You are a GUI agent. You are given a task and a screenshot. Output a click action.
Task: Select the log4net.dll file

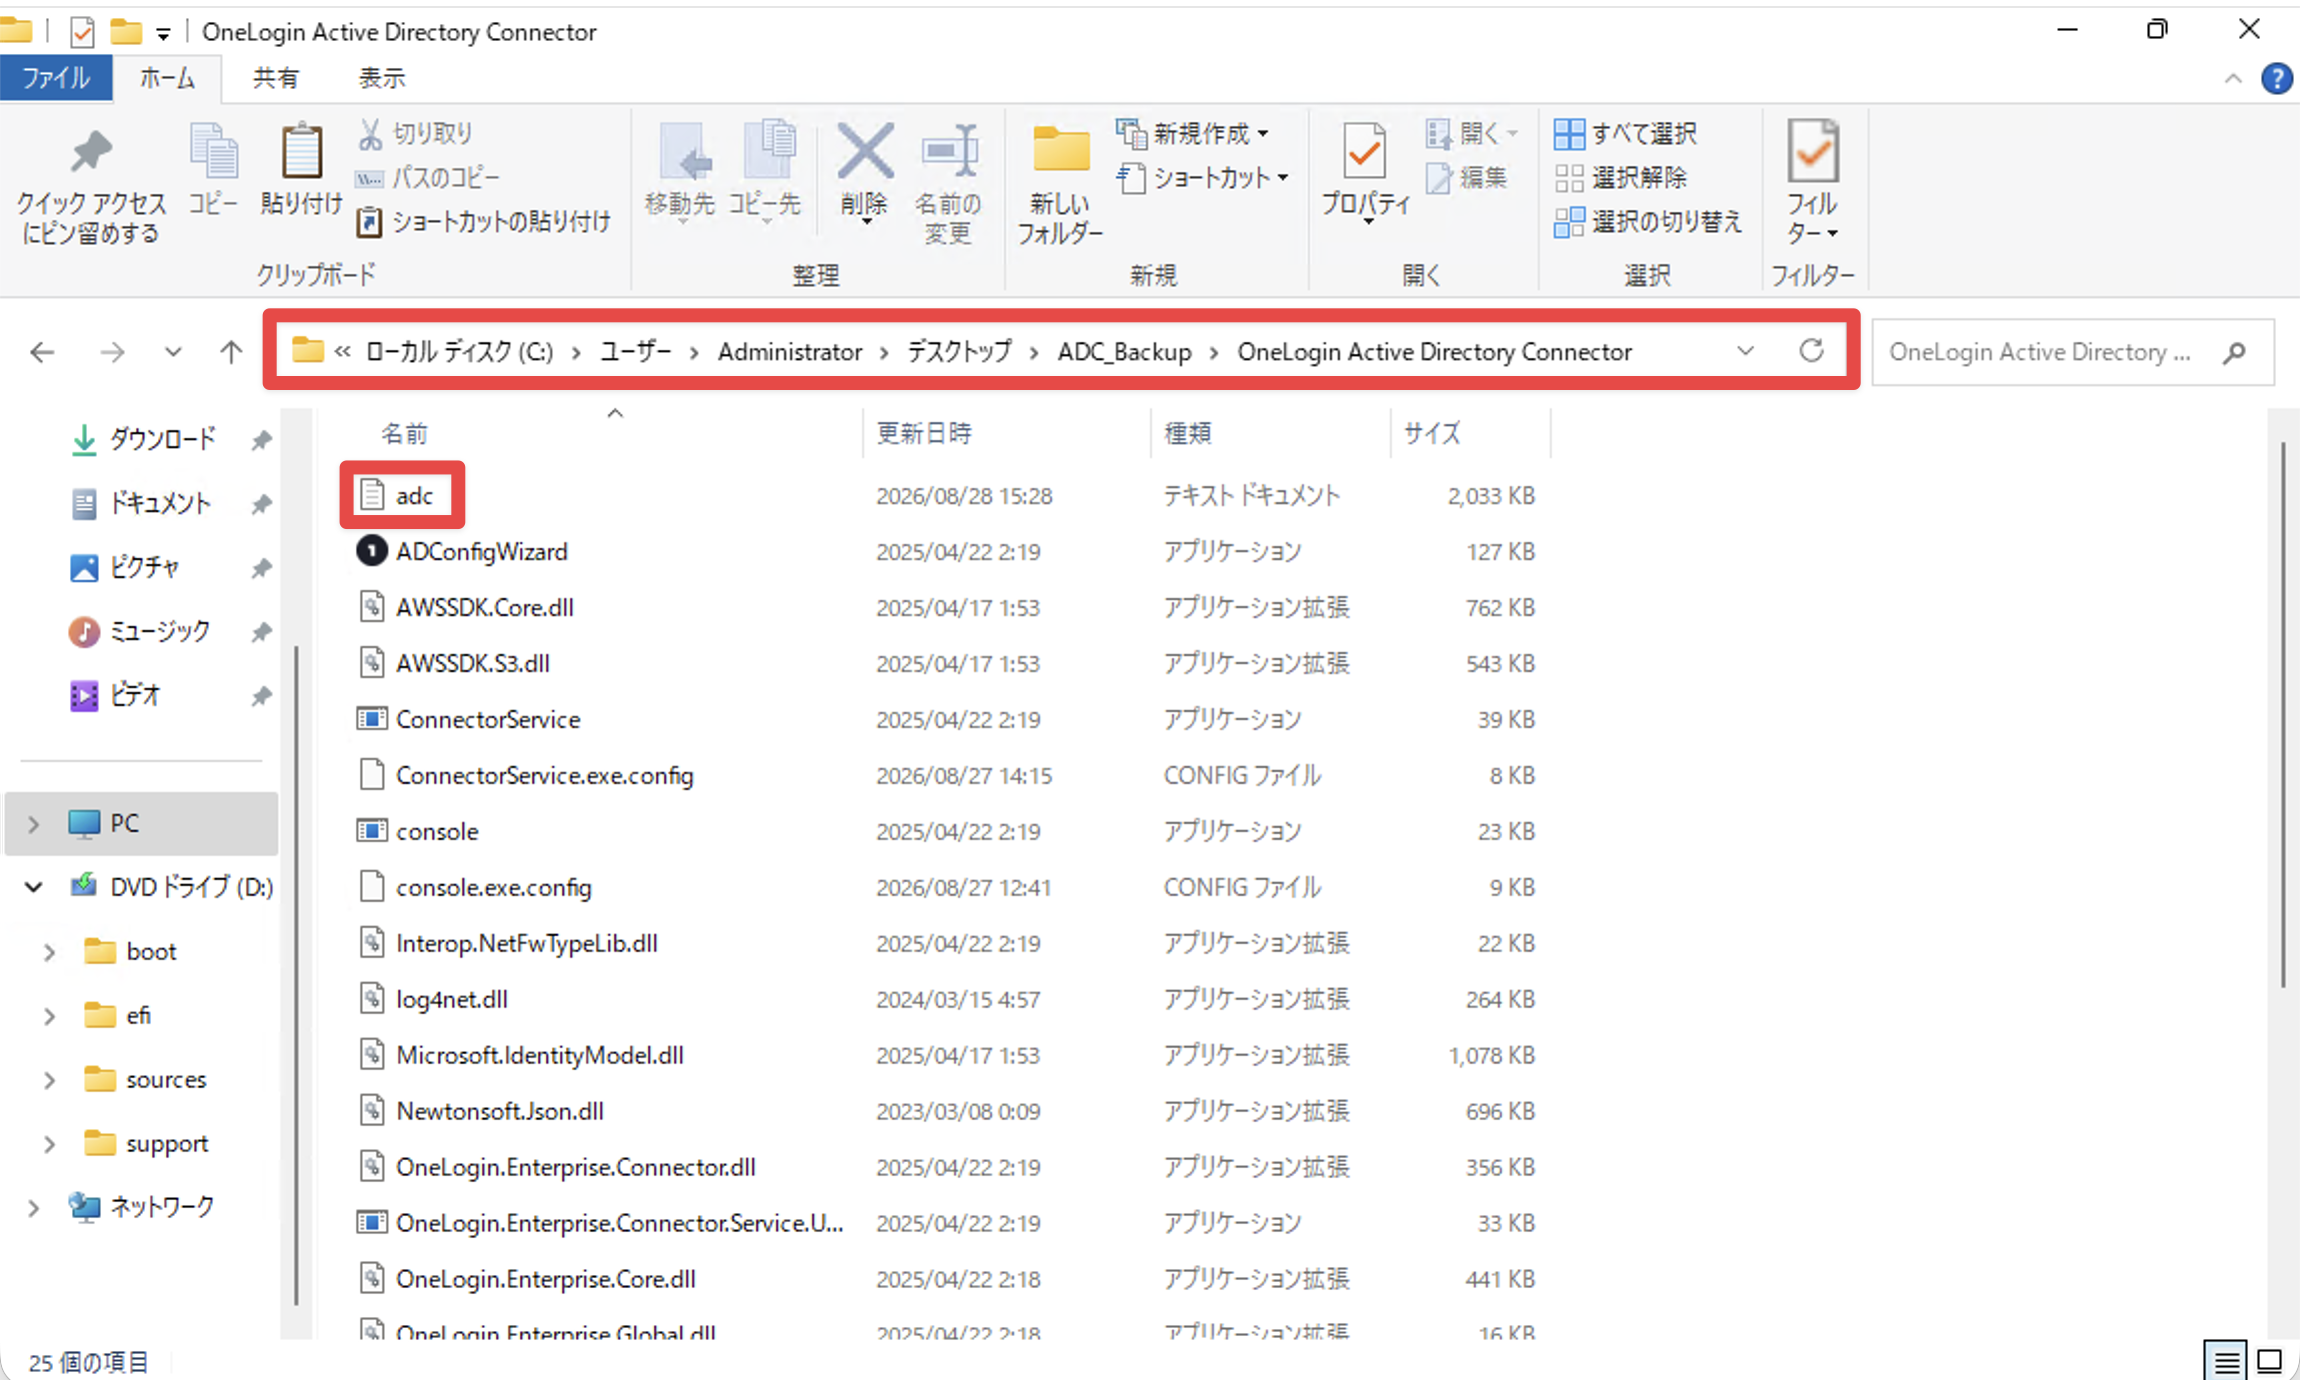point(451,1000)
